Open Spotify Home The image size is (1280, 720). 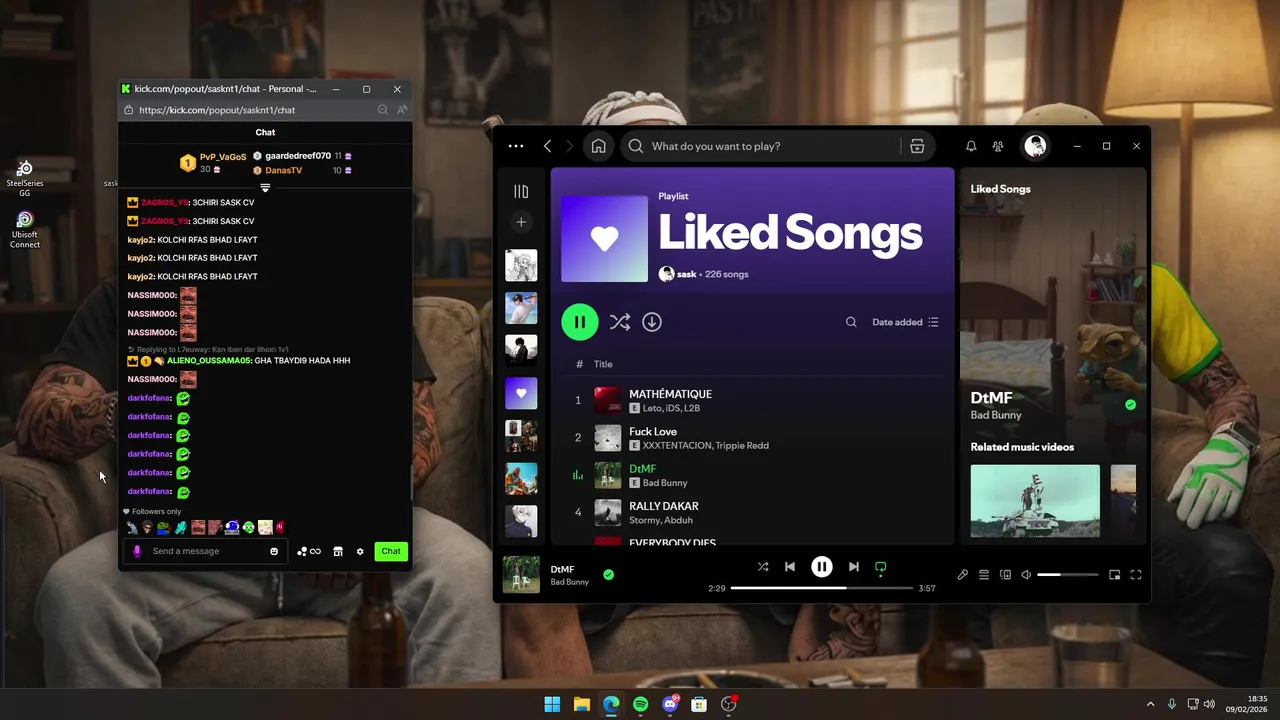598,146
